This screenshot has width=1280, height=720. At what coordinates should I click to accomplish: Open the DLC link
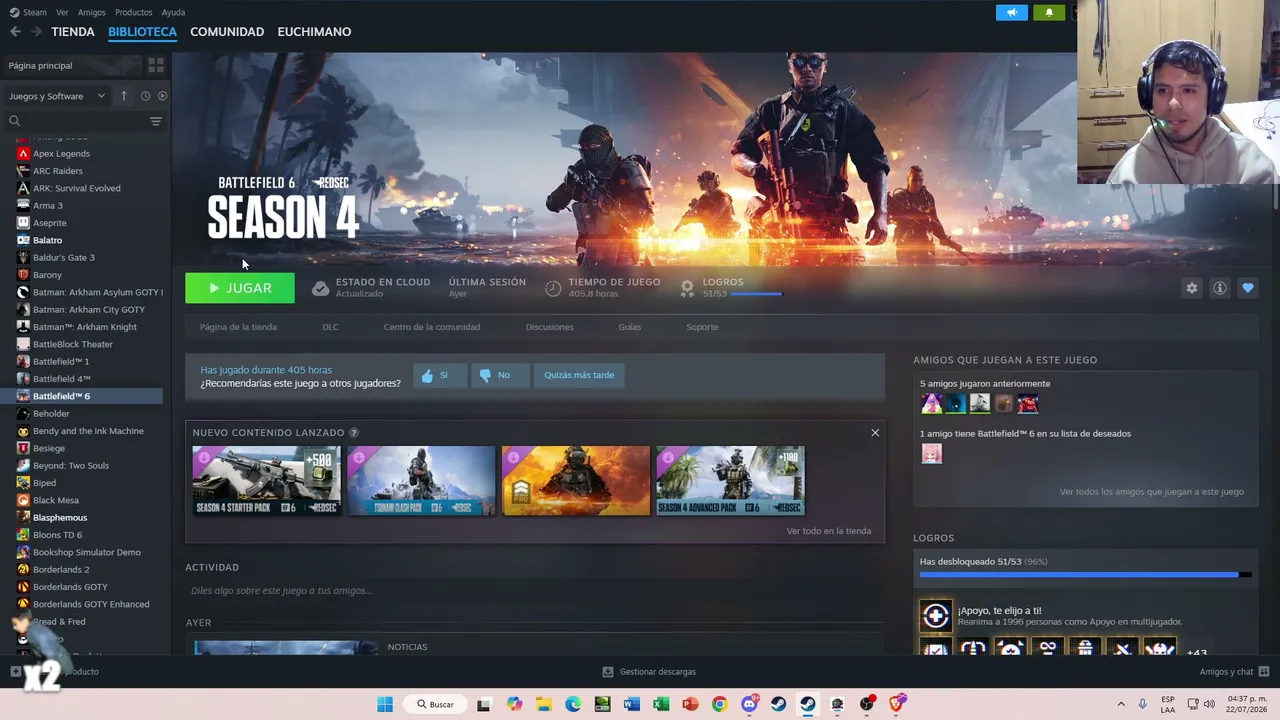click(330, 327)
